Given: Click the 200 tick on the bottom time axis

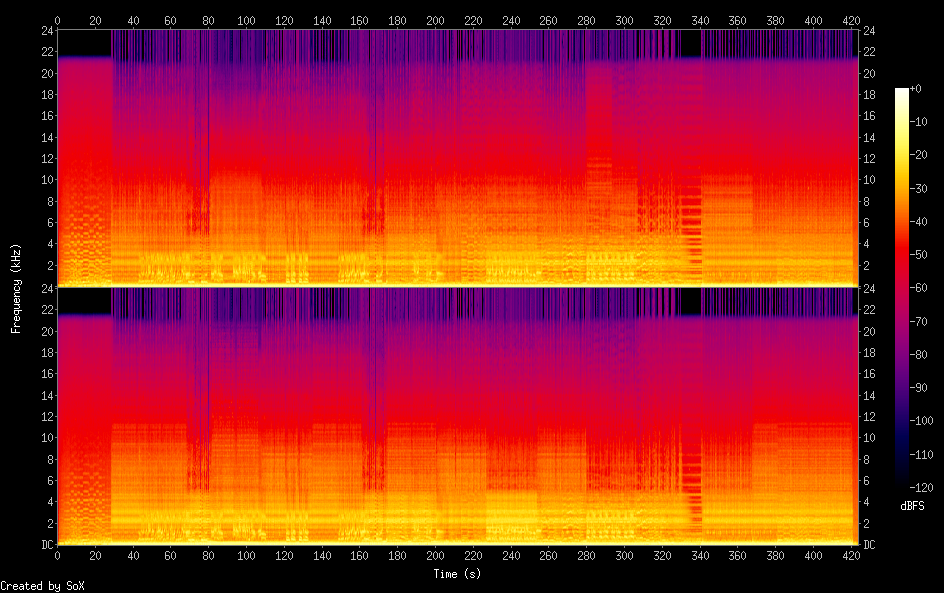Looking at the screenshot, I should [x=435, y=557].
